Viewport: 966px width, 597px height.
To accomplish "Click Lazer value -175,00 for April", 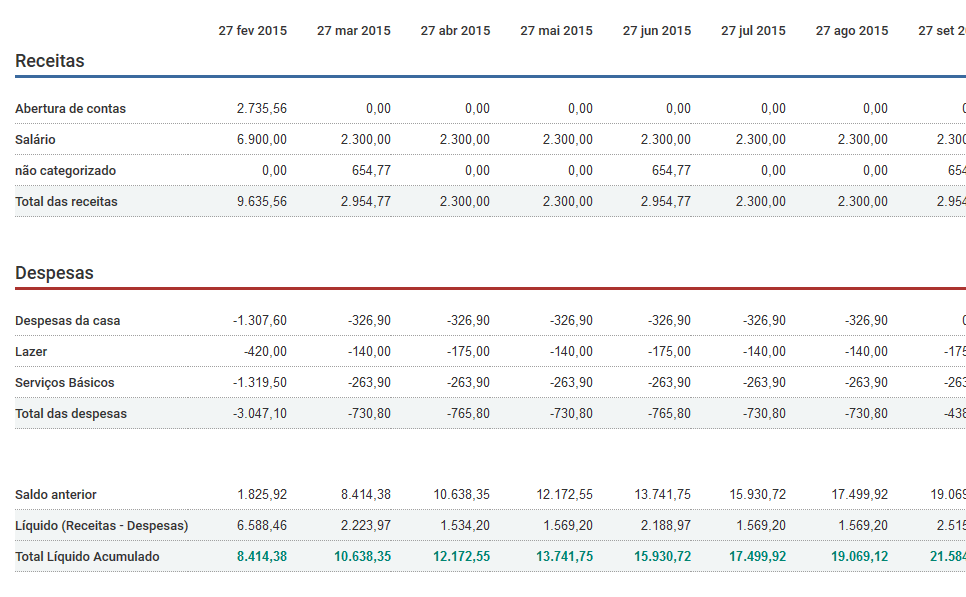I will tap(468, 352).
